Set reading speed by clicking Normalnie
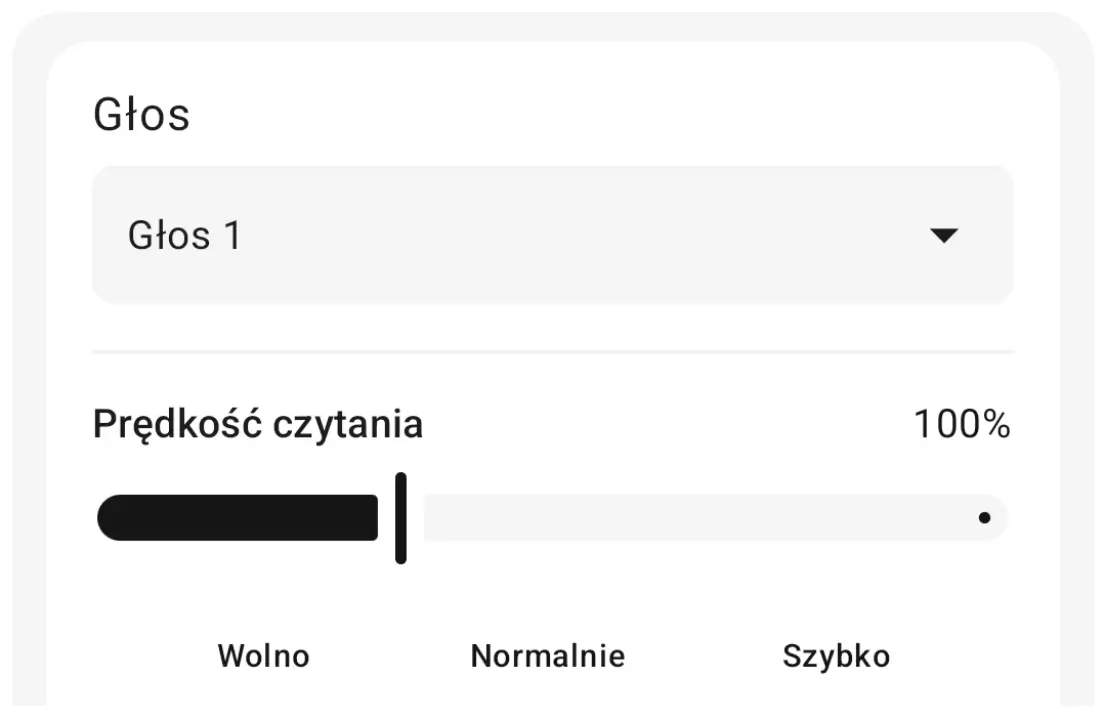The image size is (1106, 718). pos(547,655)
